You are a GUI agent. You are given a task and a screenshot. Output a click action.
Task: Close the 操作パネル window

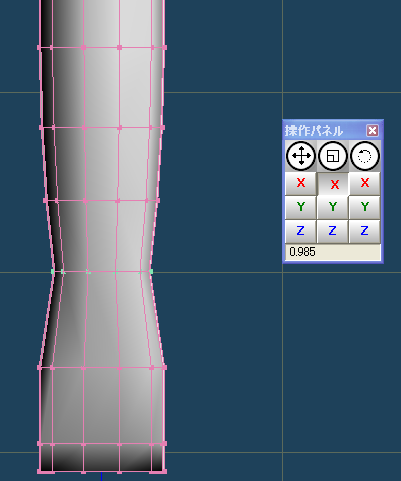point(372,130)
